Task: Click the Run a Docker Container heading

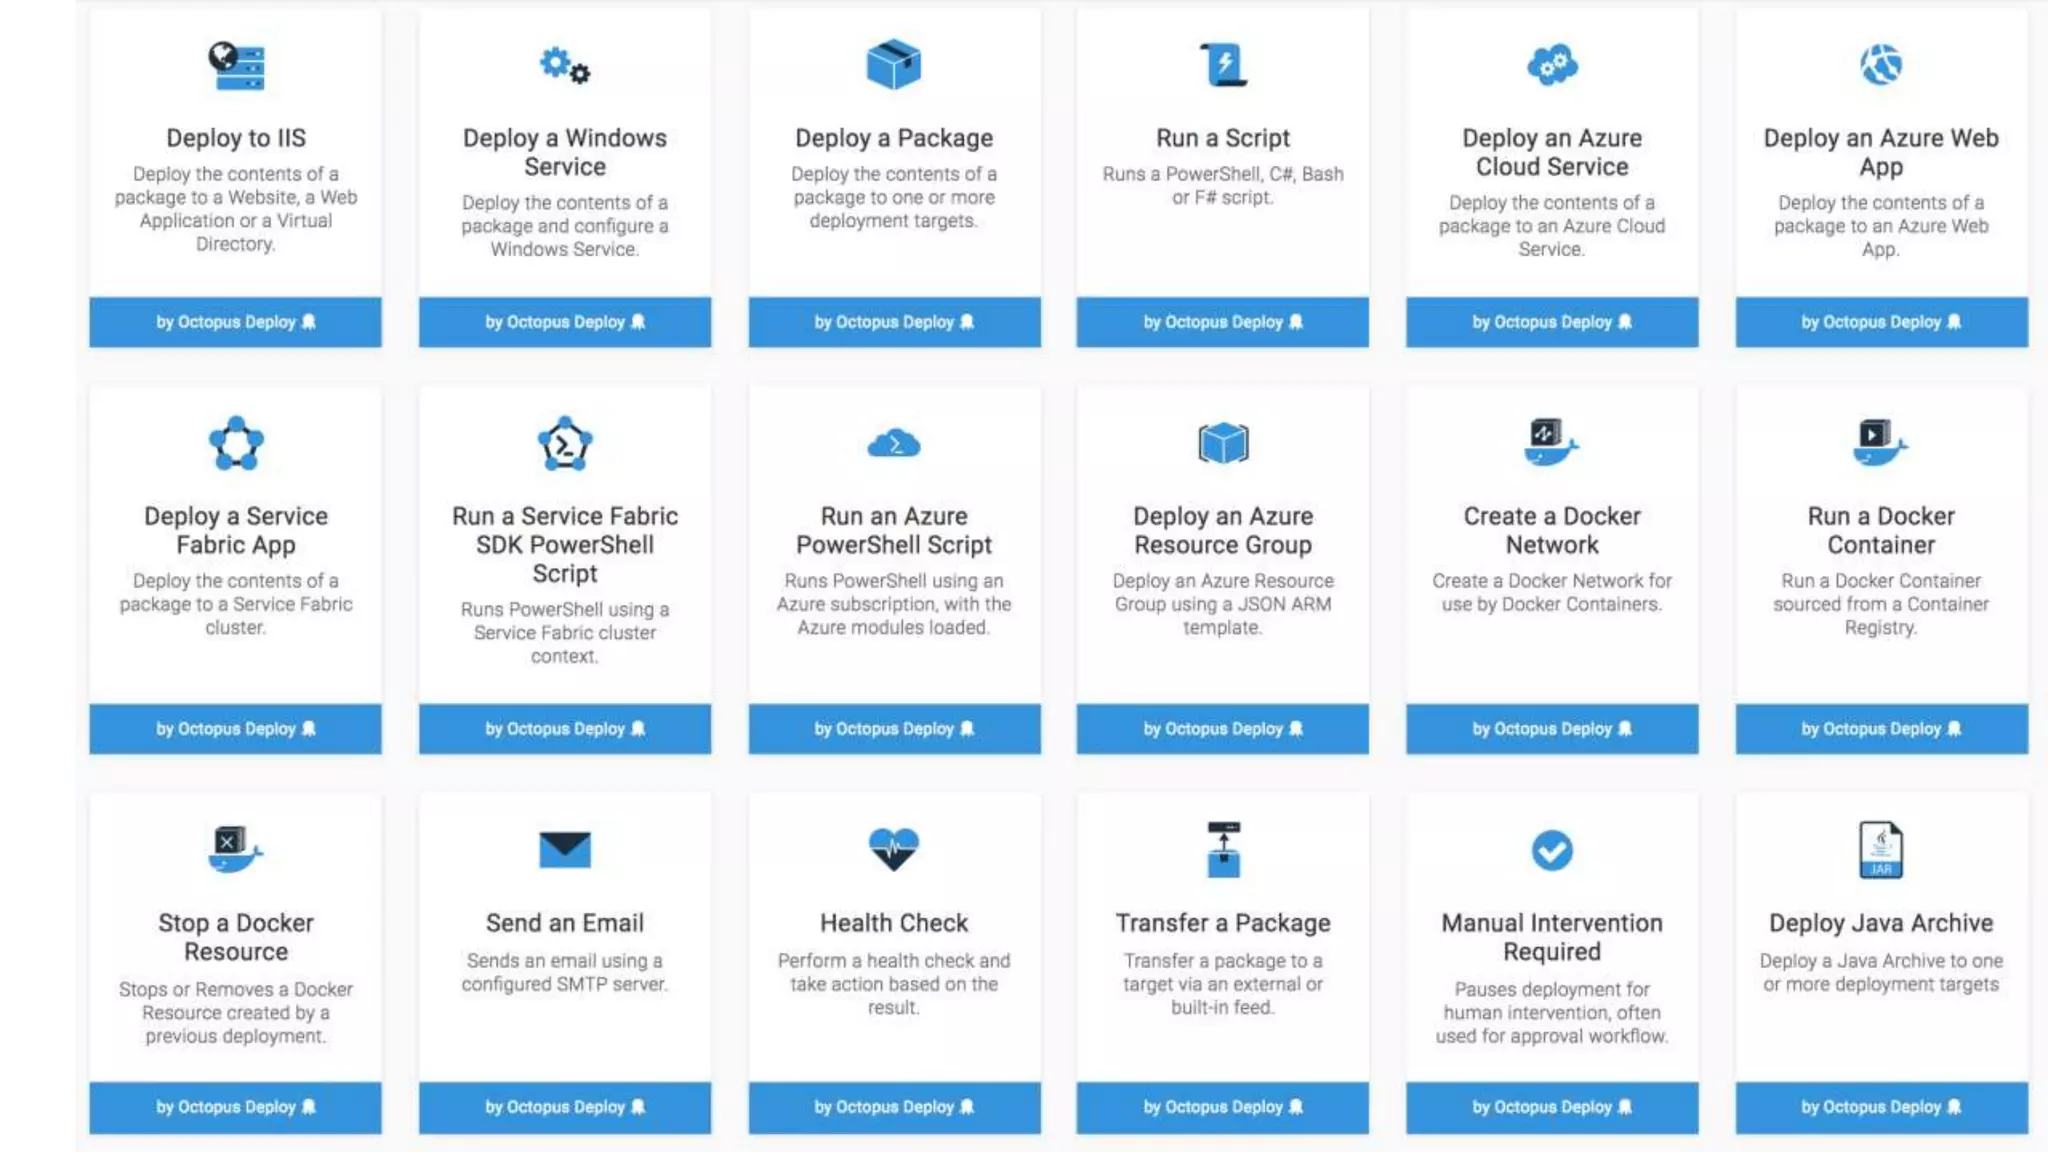Action: (x=1881, y=530)
